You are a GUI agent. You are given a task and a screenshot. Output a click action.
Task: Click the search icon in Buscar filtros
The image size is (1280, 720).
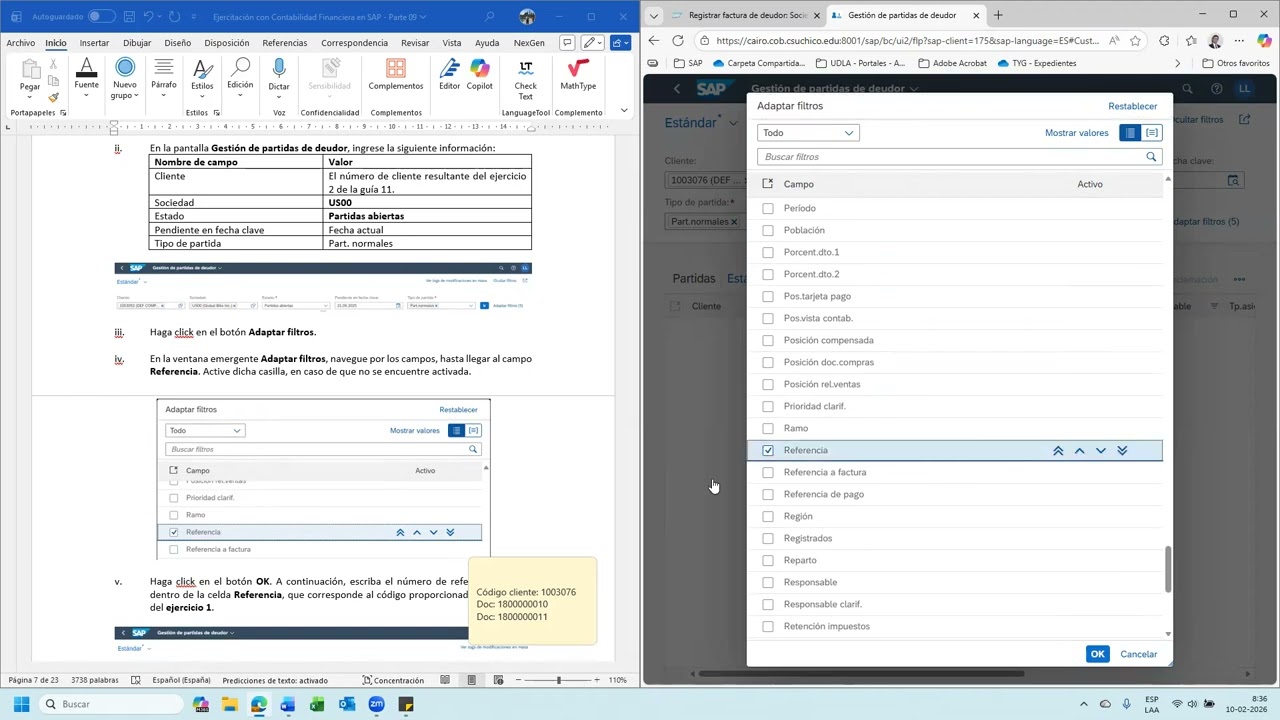coord(1151,157)
